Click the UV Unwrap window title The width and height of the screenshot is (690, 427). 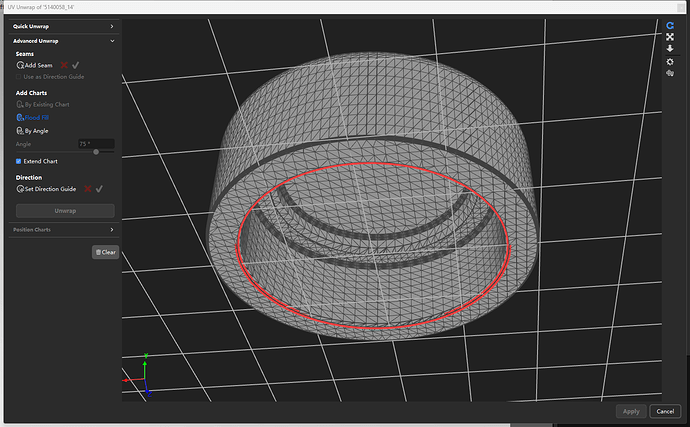(41, 7)
